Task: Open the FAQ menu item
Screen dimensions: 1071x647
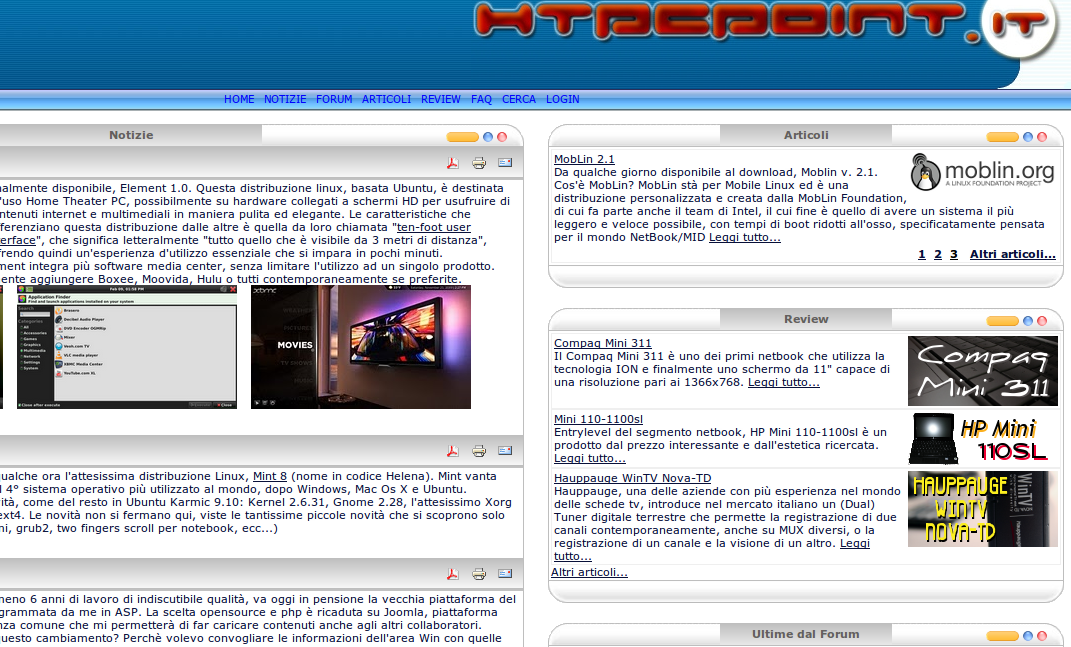Action: tap(482, 99)
